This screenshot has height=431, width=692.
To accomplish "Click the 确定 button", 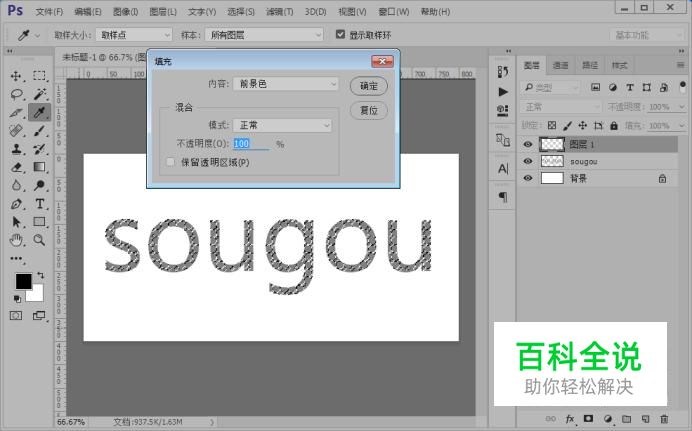I will click(369, 86).
